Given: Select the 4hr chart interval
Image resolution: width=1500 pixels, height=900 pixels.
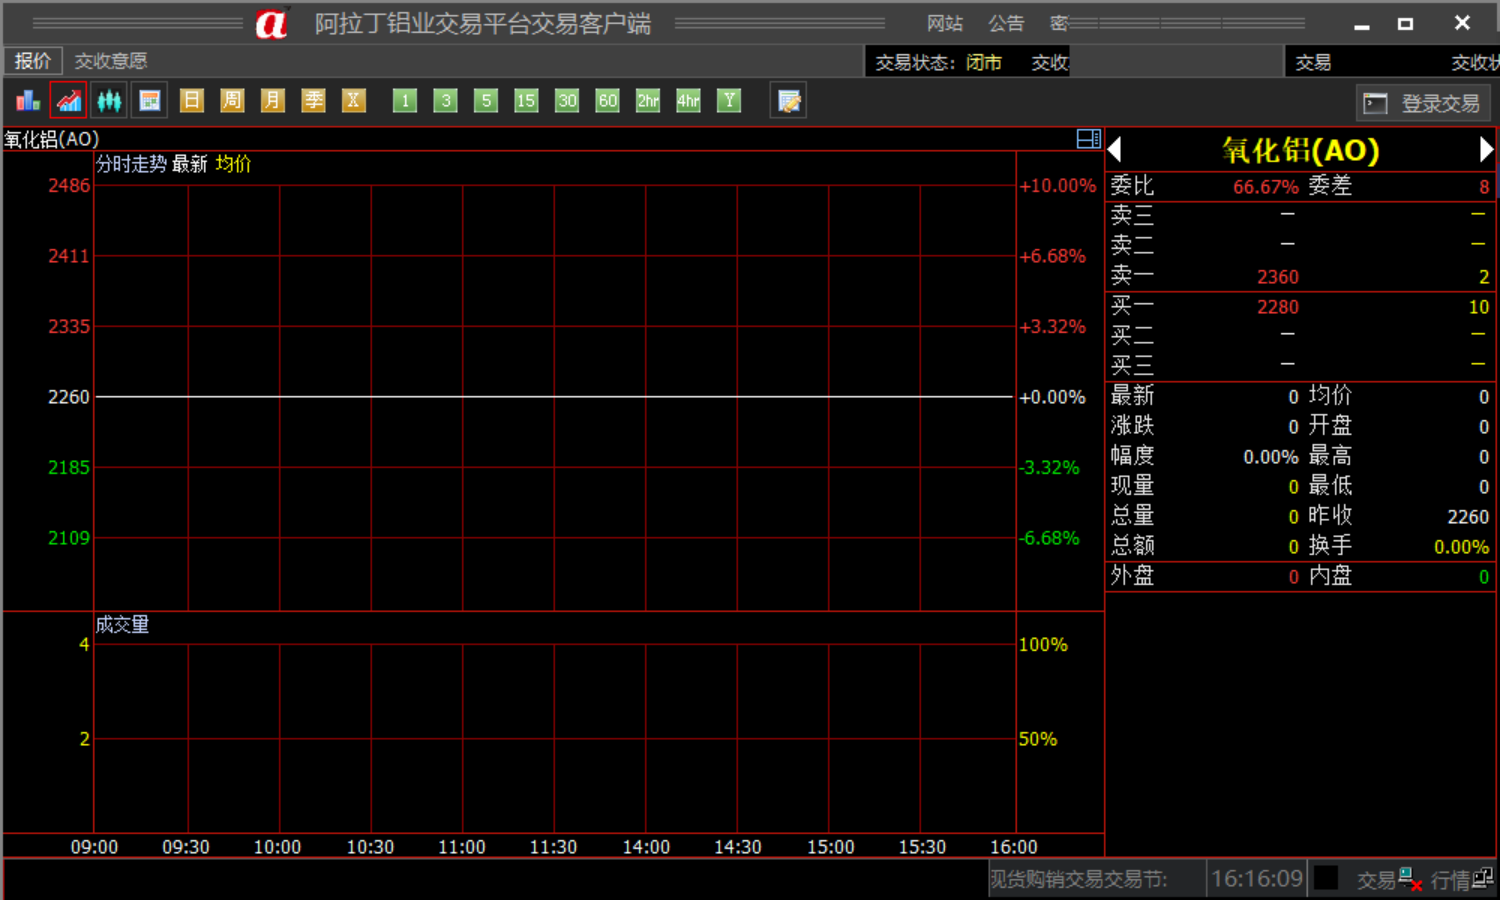Looking at the screenshot, I should click(688, 100).
